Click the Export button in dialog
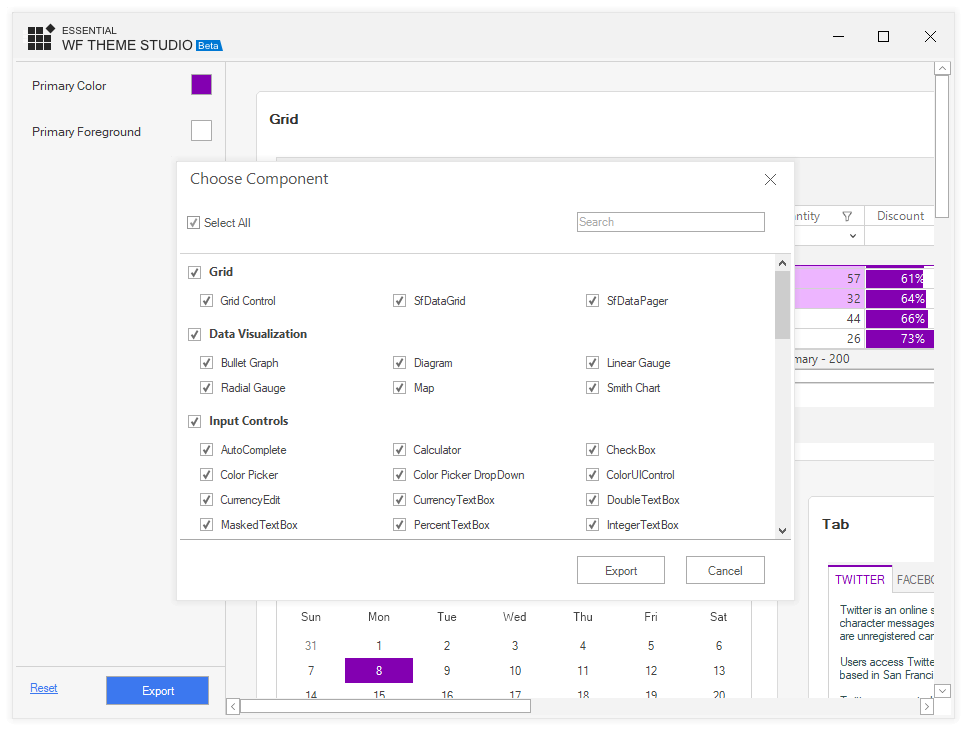This screenshot has height=731, width=967. [620, 571]
